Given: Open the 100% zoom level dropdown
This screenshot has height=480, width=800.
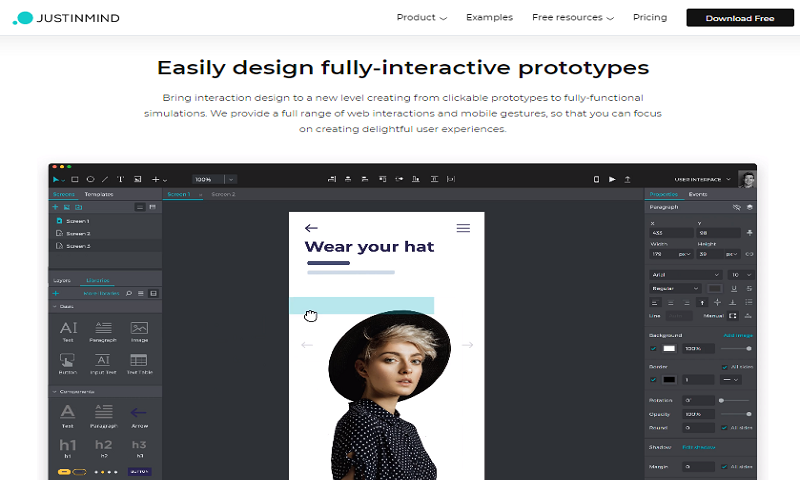Looking at the screenshot, I should click(x=214, y=179).
